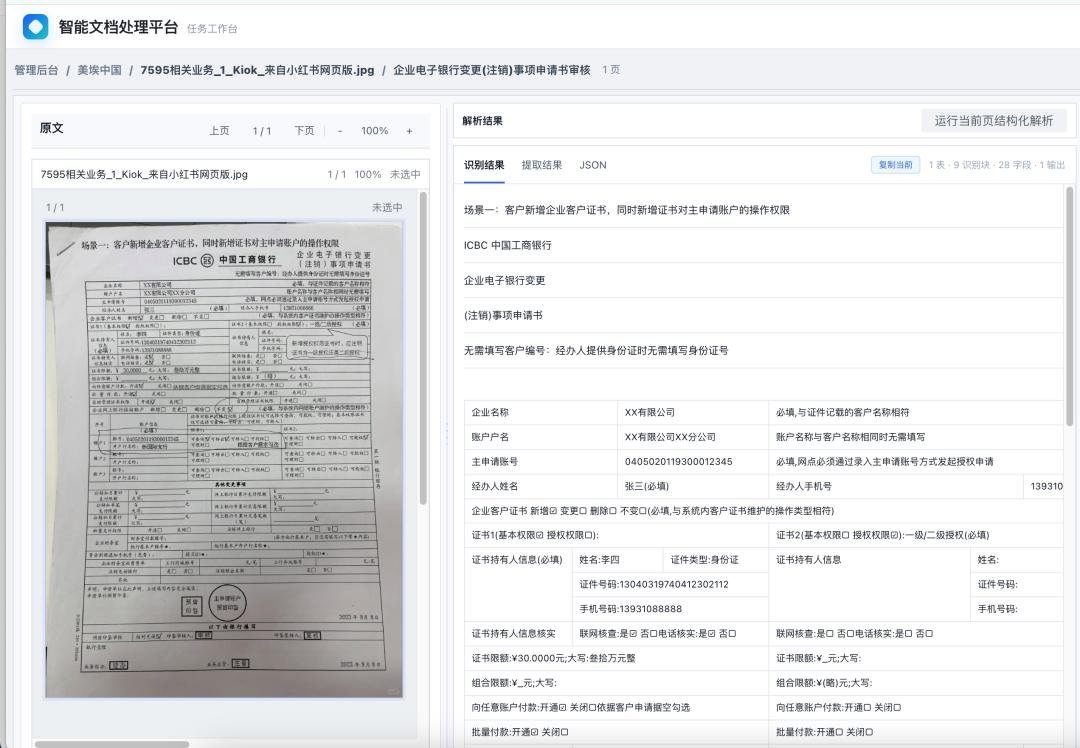Click account number 0405020119300012345 cell
1080x748 pixels.
[693, 461]
